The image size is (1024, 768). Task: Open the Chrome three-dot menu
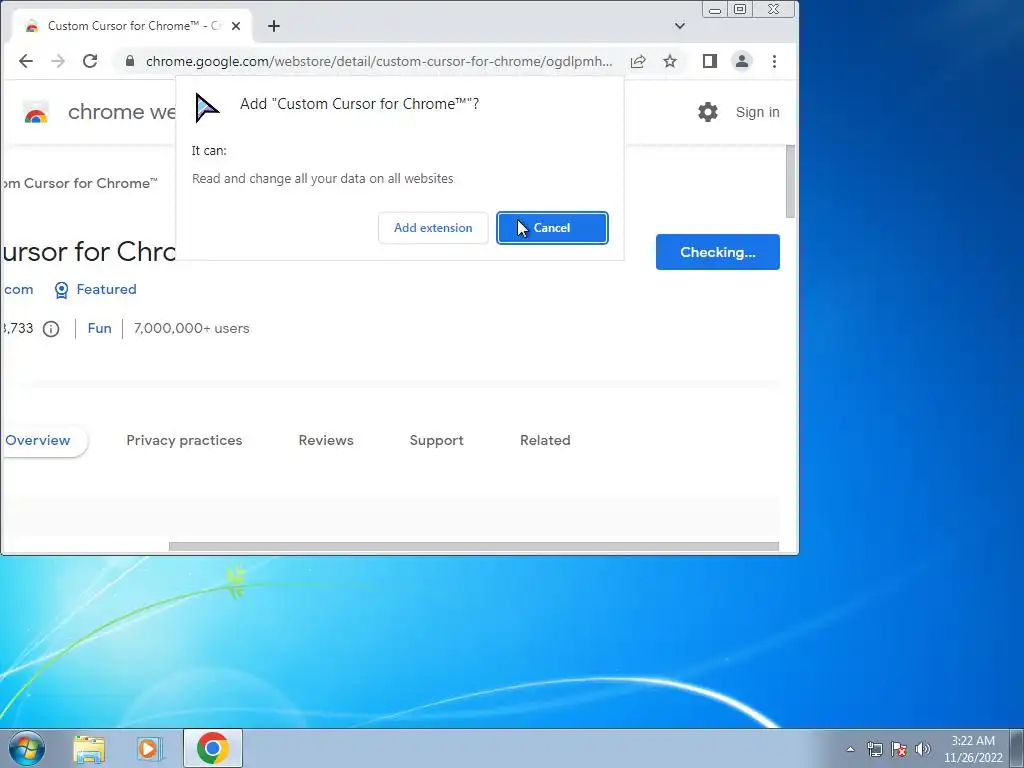point(775,61)
